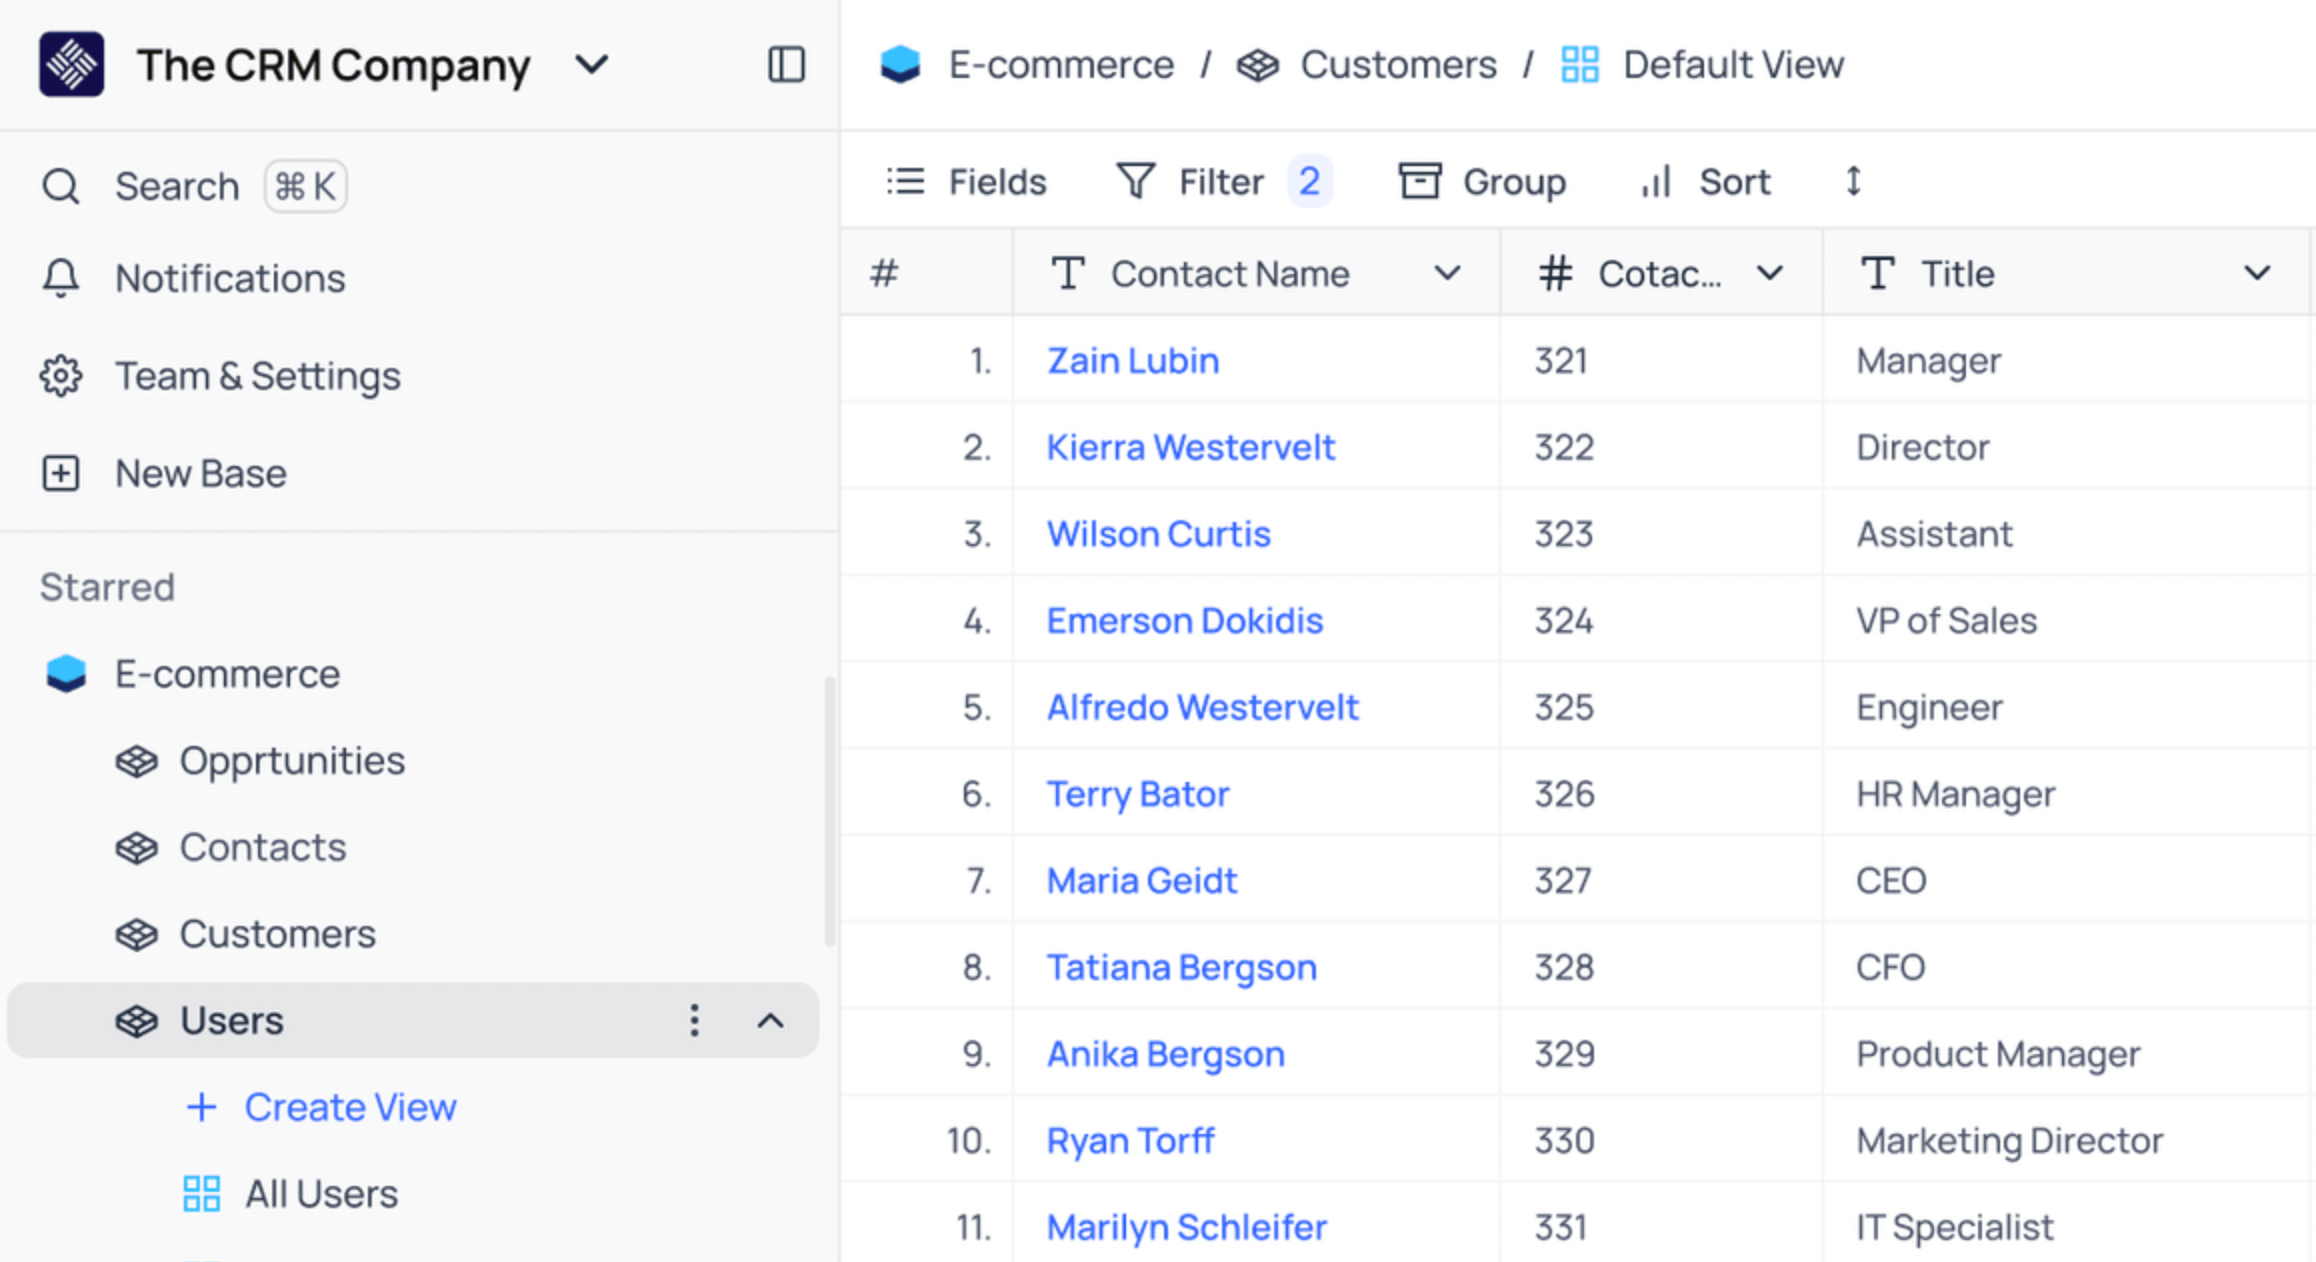Open the Fields toolbar option
The width and height of the screenshot is (2316, 1262).
pyautogui.click(x=966, y=181)
